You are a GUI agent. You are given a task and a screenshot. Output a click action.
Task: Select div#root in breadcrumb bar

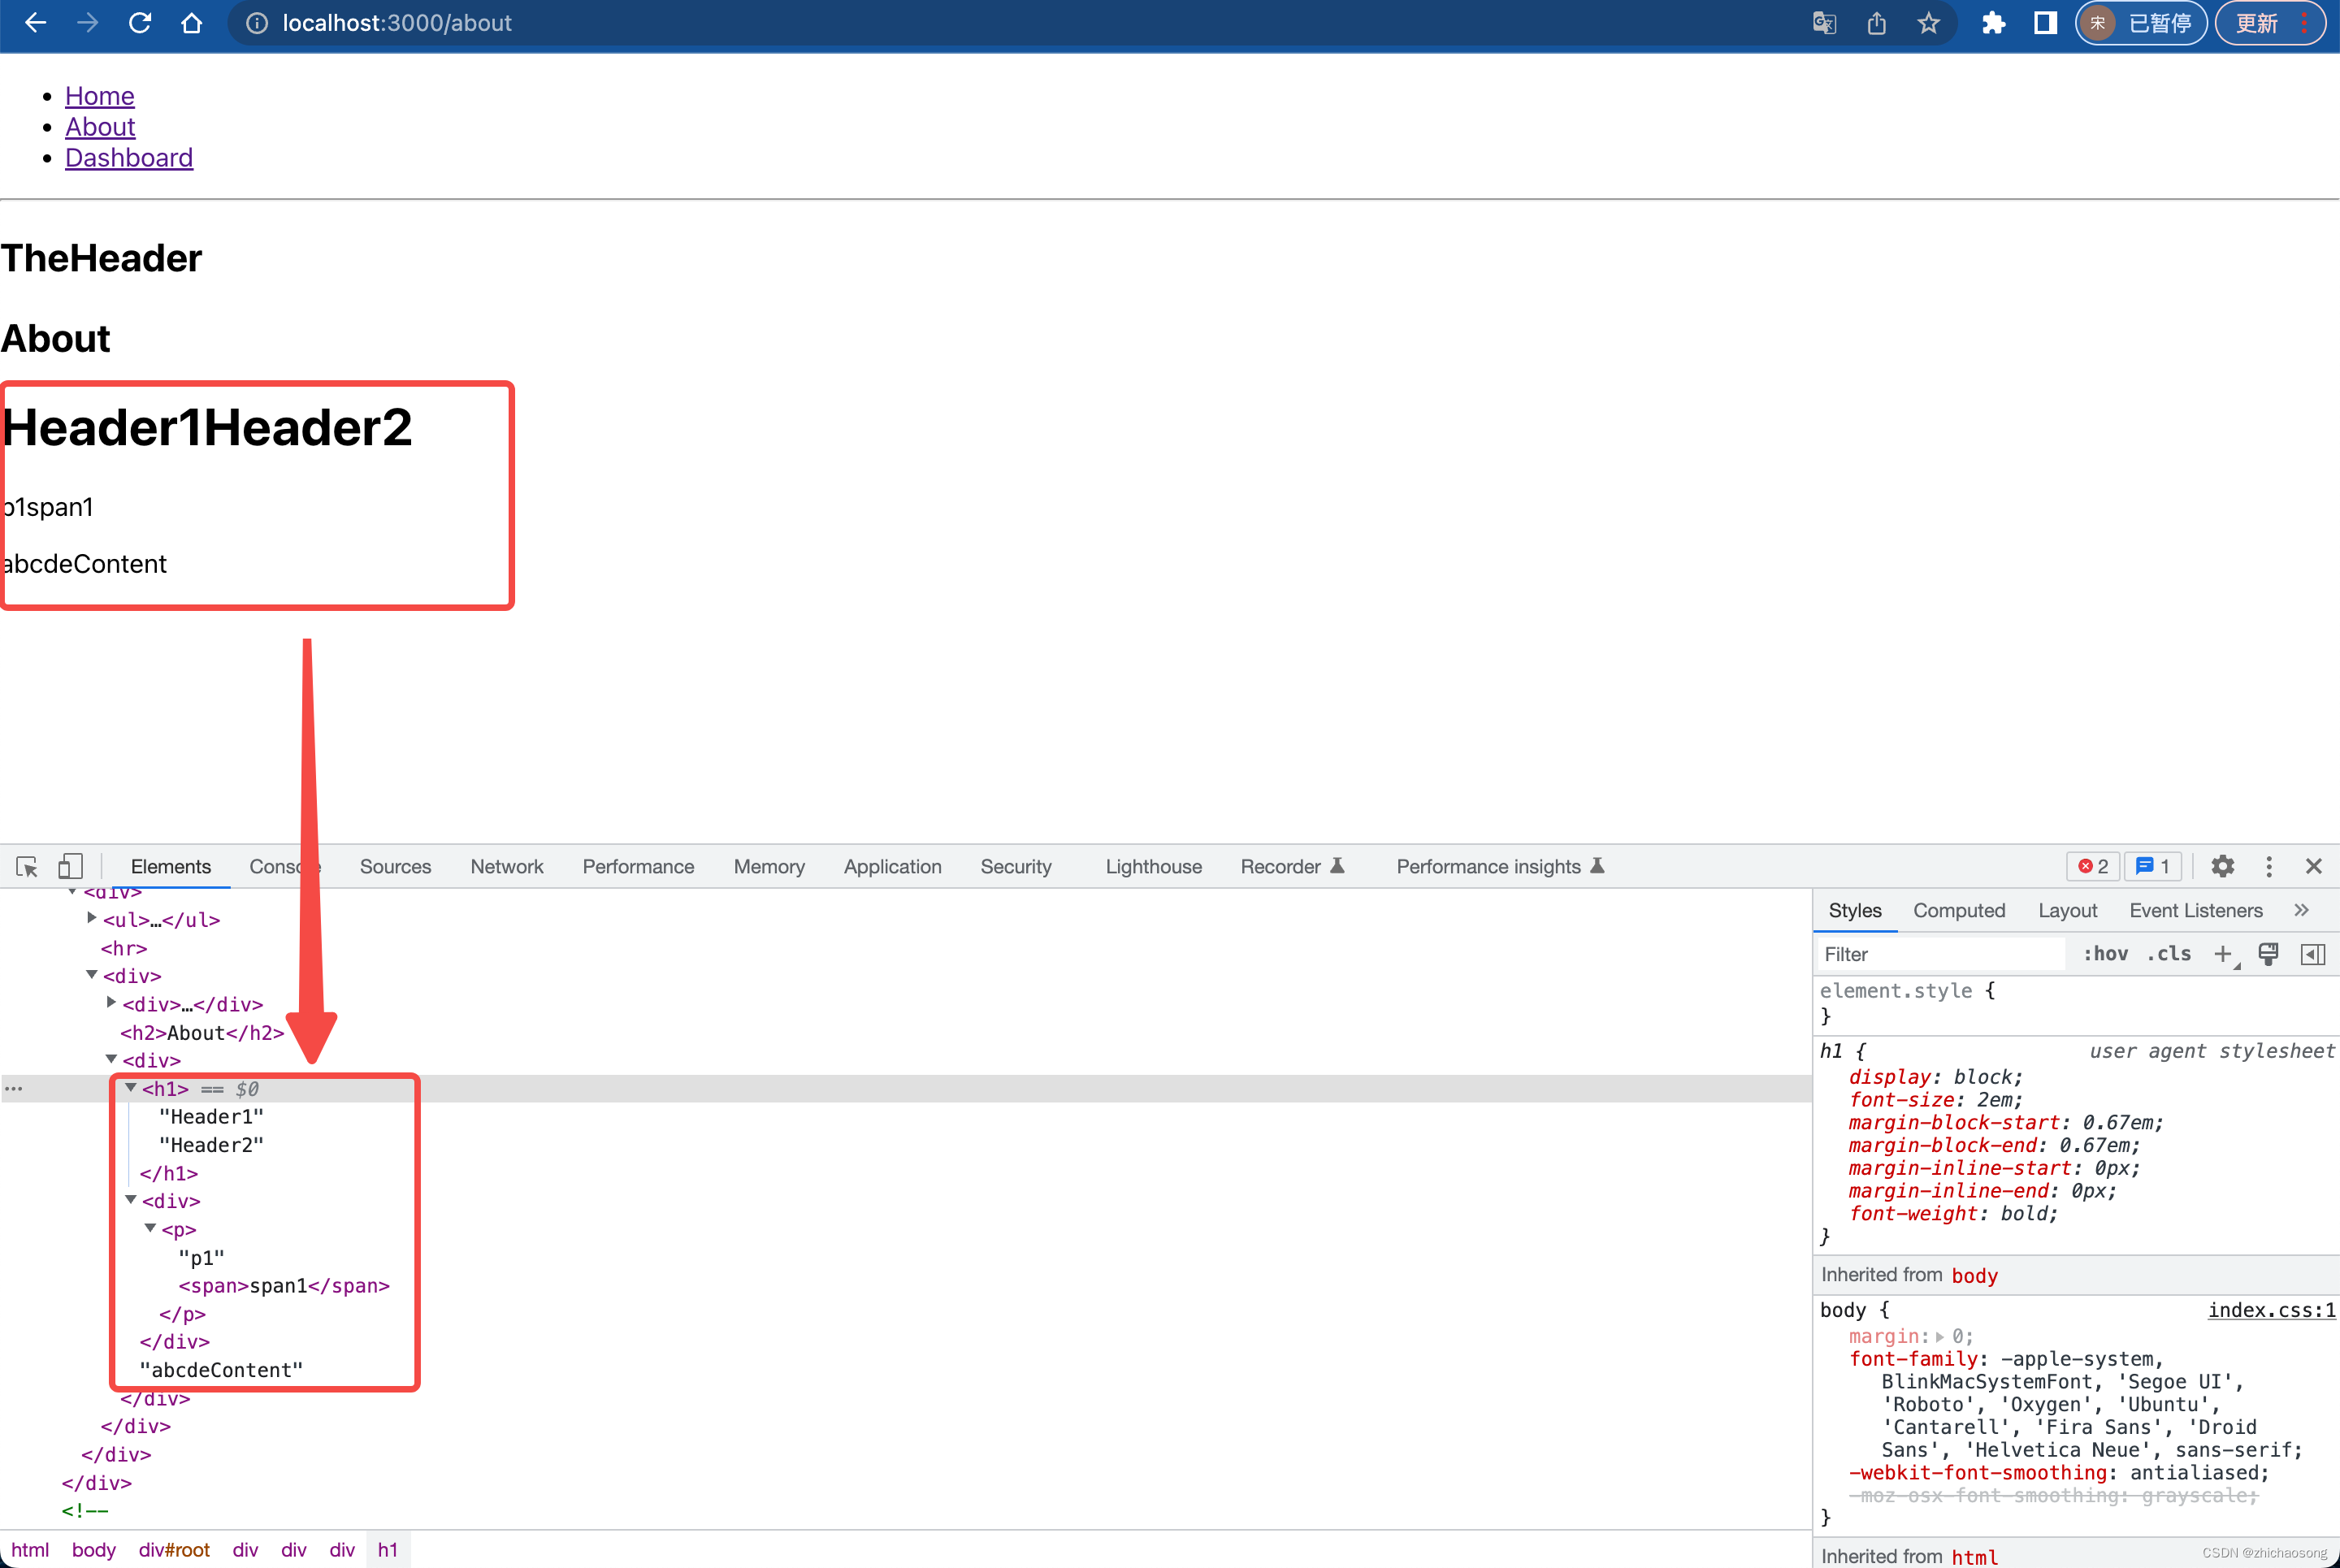(x=174, y=1549)
